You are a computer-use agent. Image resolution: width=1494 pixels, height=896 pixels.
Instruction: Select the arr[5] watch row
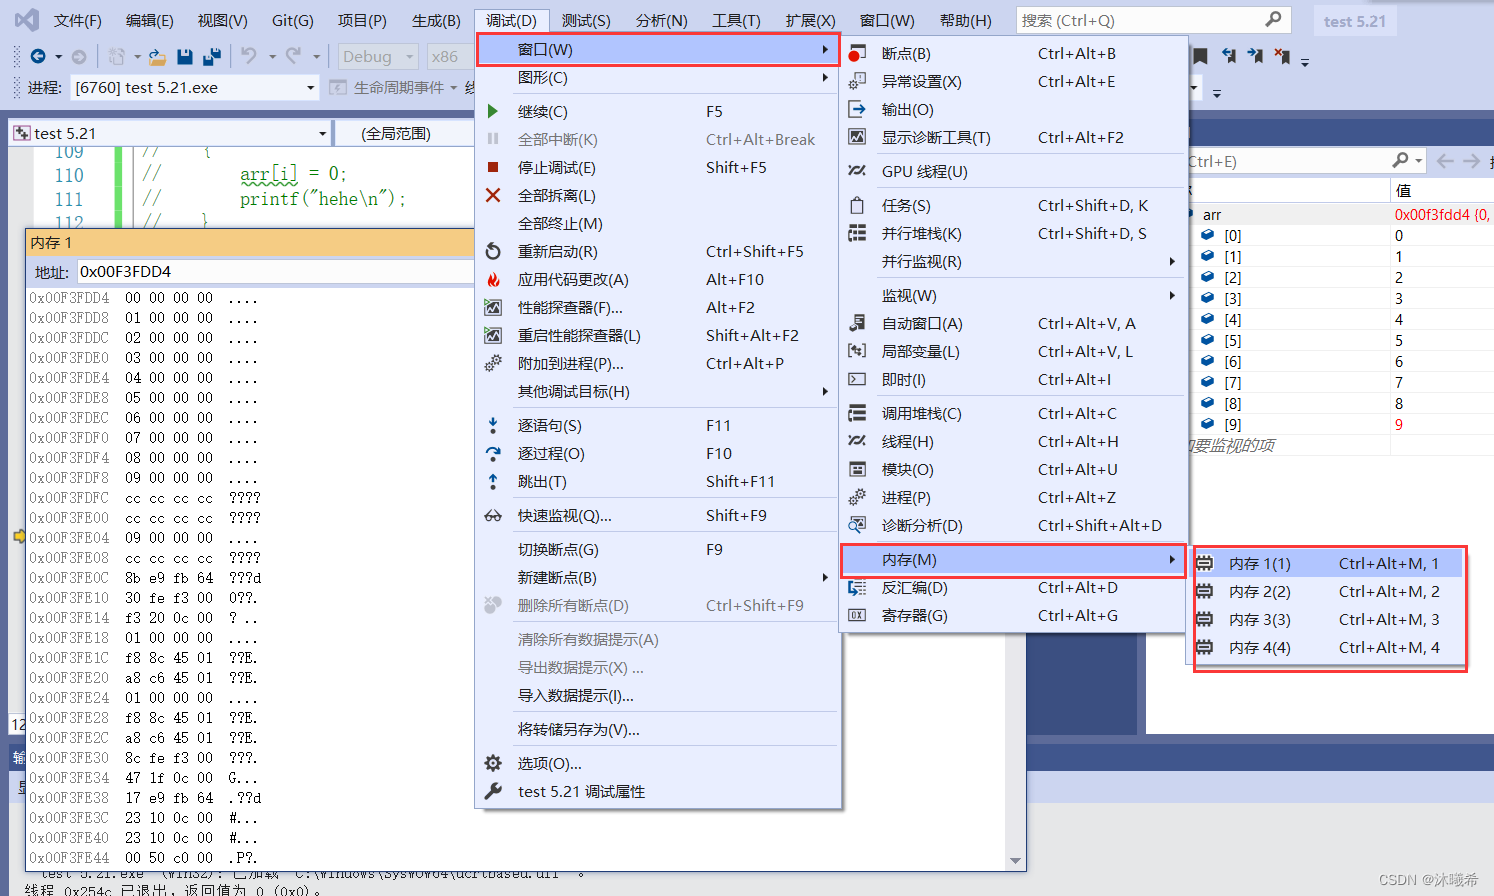[x=1340, y=340]
